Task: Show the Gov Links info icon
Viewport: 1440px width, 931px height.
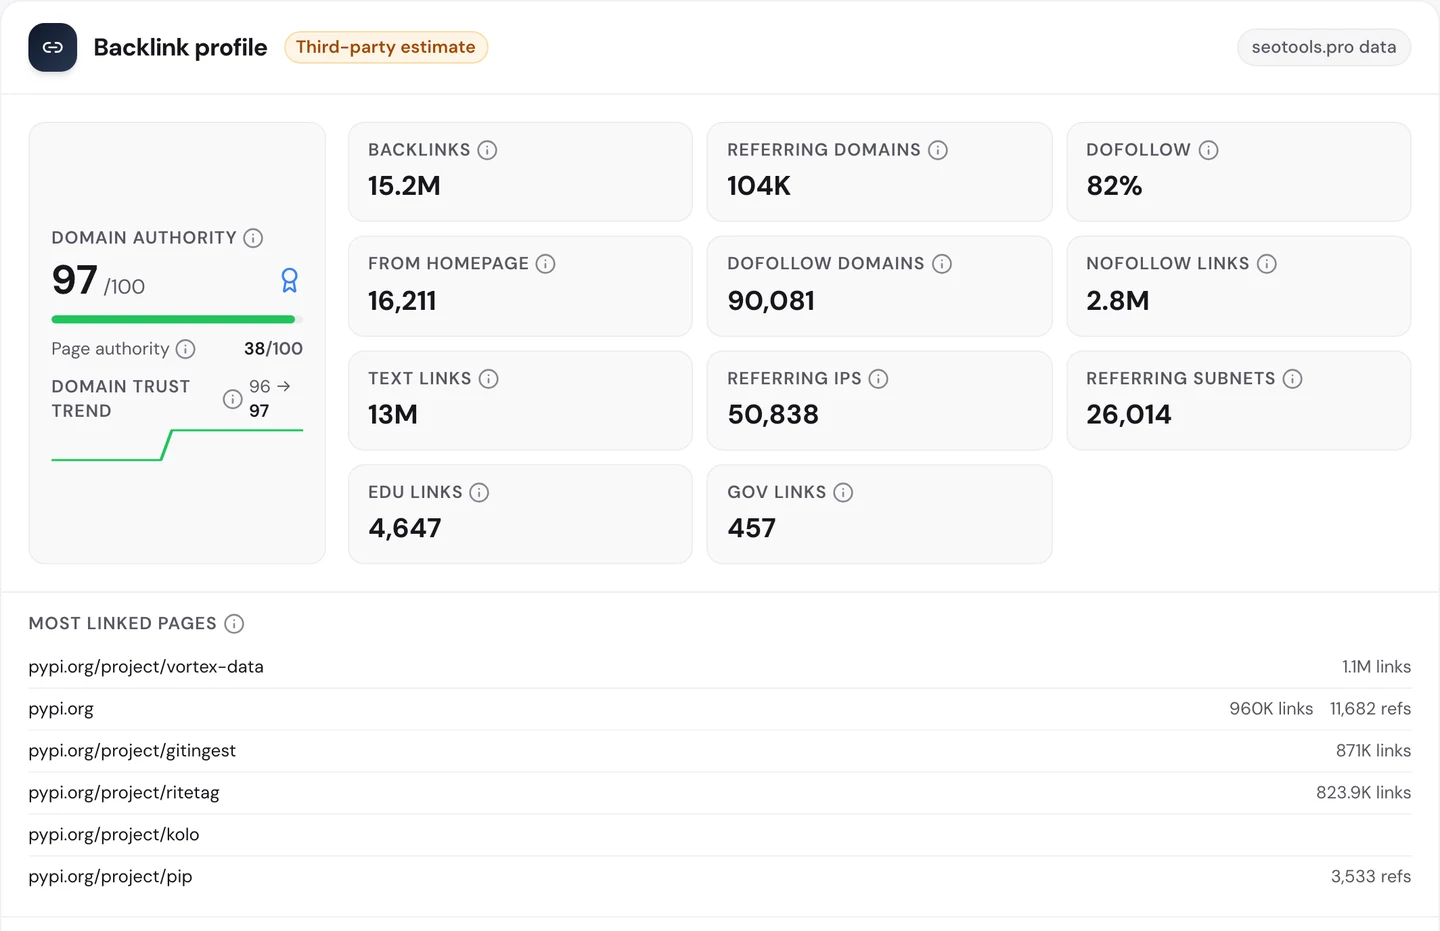Action: [843, 493]
